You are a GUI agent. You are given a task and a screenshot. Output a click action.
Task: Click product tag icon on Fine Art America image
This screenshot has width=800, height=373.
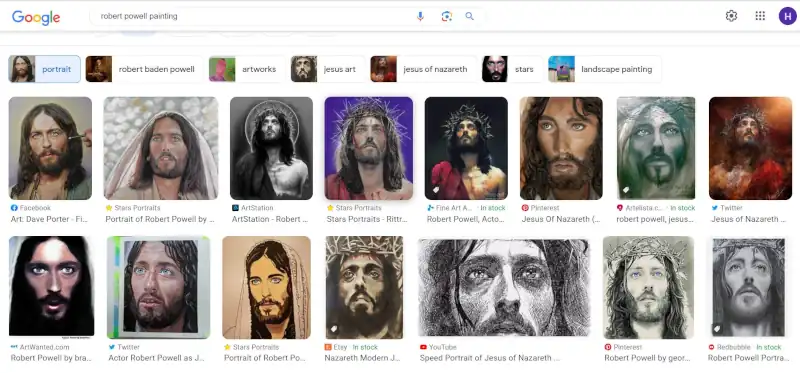(436, 190)
